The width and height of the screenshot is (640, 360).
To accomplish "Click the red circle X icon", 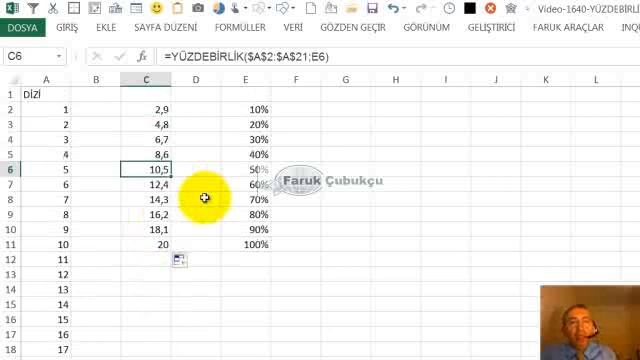I will 491,8.
